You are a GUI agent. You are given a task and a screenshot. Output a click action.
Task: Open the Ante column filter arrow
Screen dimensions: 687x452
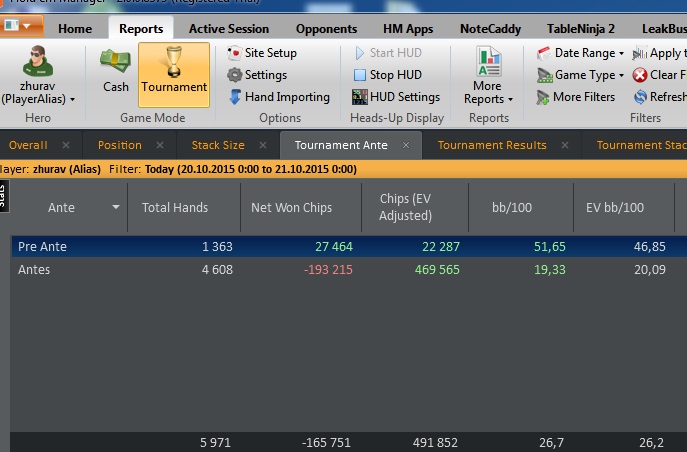pos(117,208)
